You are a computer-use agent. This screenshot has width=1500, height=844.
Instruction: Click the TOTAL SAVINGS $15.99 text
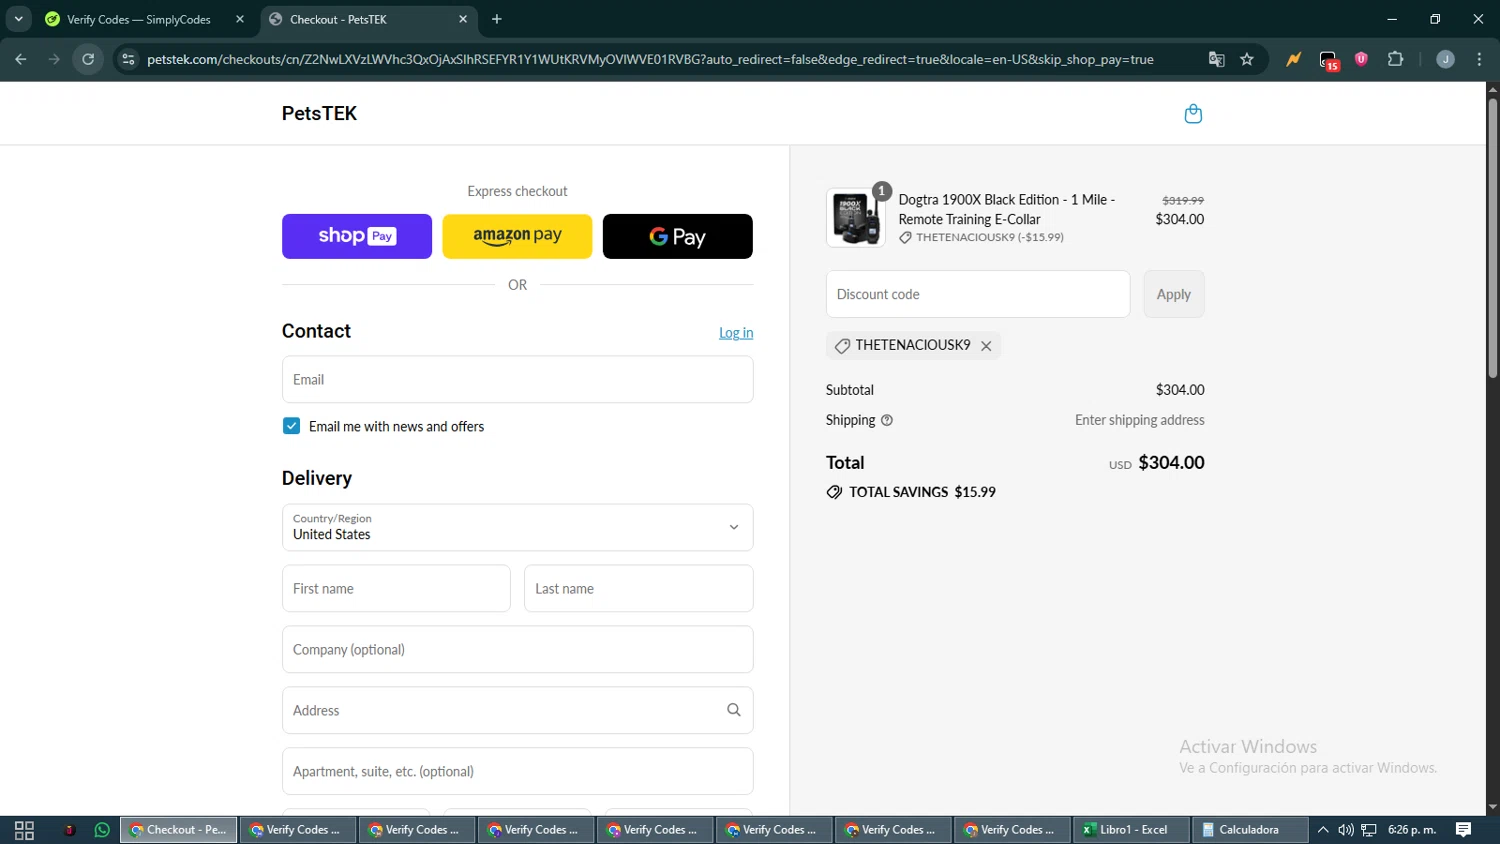click(x=922, y=492)
